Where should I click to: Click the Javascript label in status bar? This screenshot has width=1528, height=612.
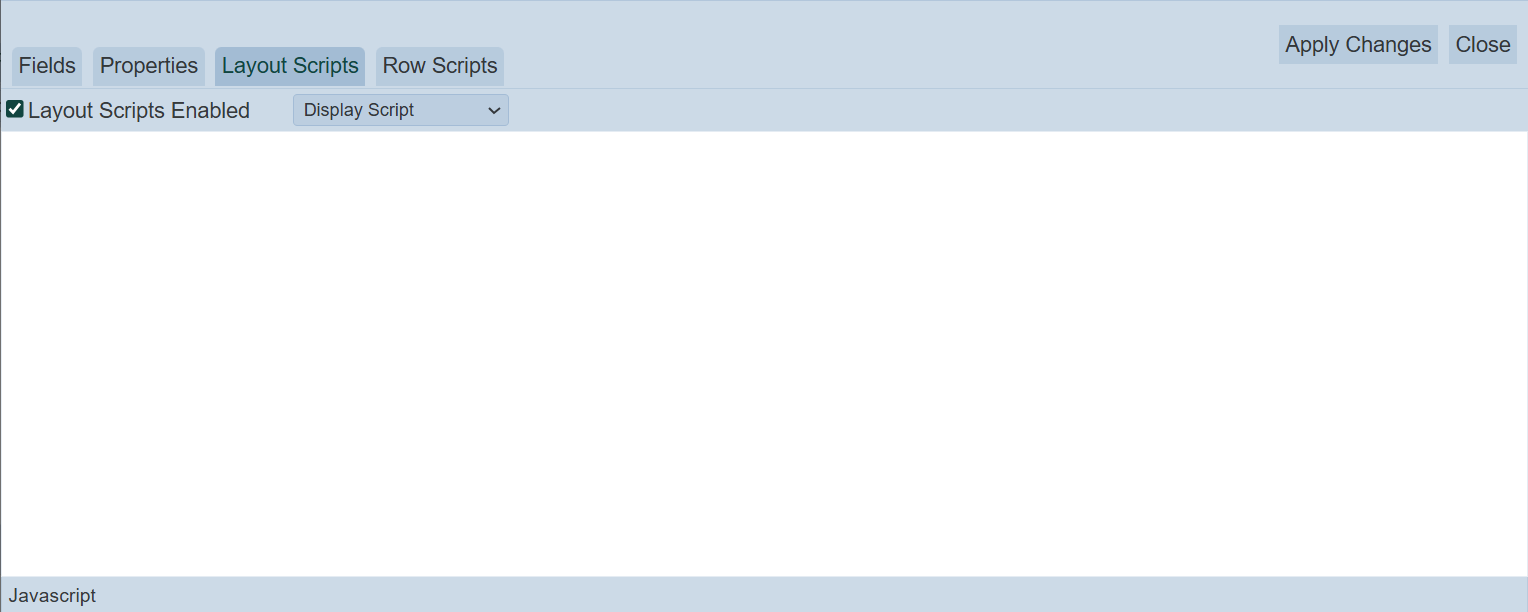(x=53, y=596)
